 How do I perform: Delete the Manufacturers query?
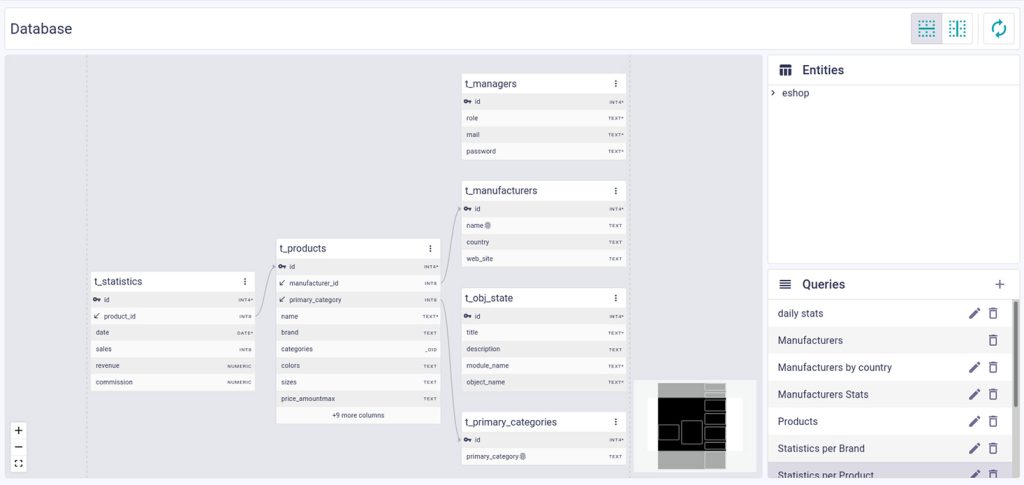coord(993,340)
